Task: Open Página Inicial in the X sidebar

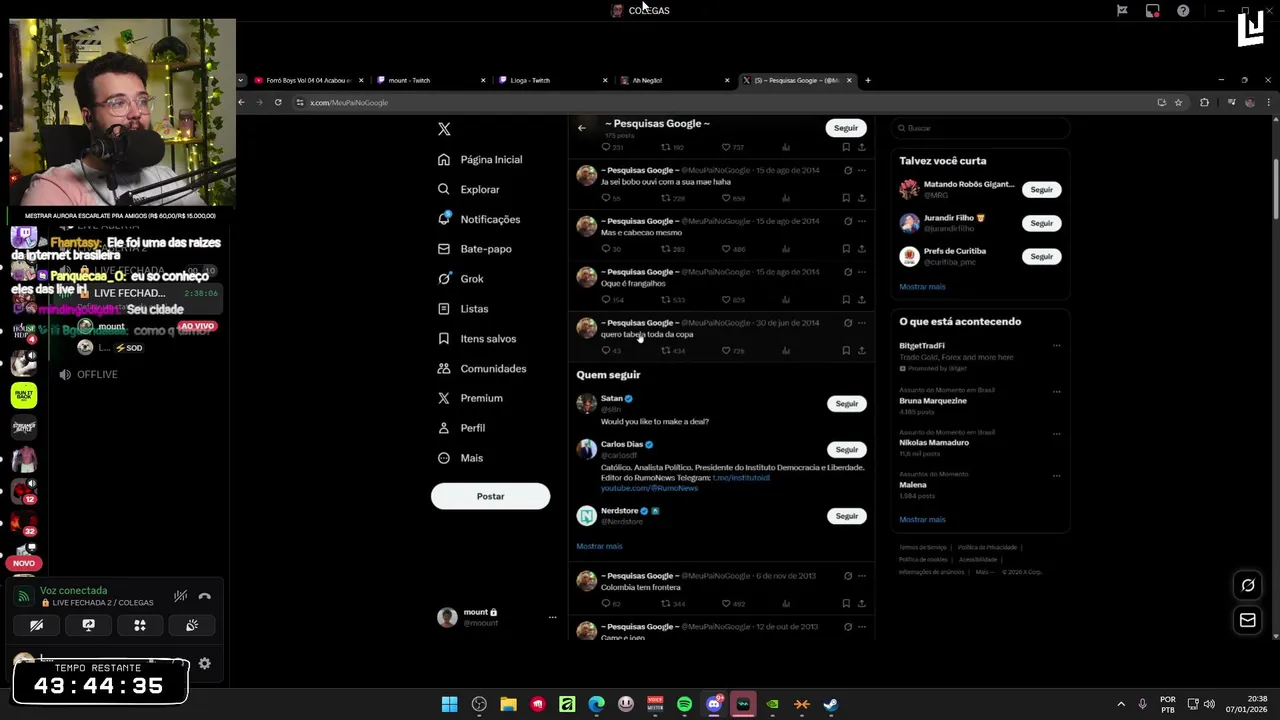Action: pos(480,160)
